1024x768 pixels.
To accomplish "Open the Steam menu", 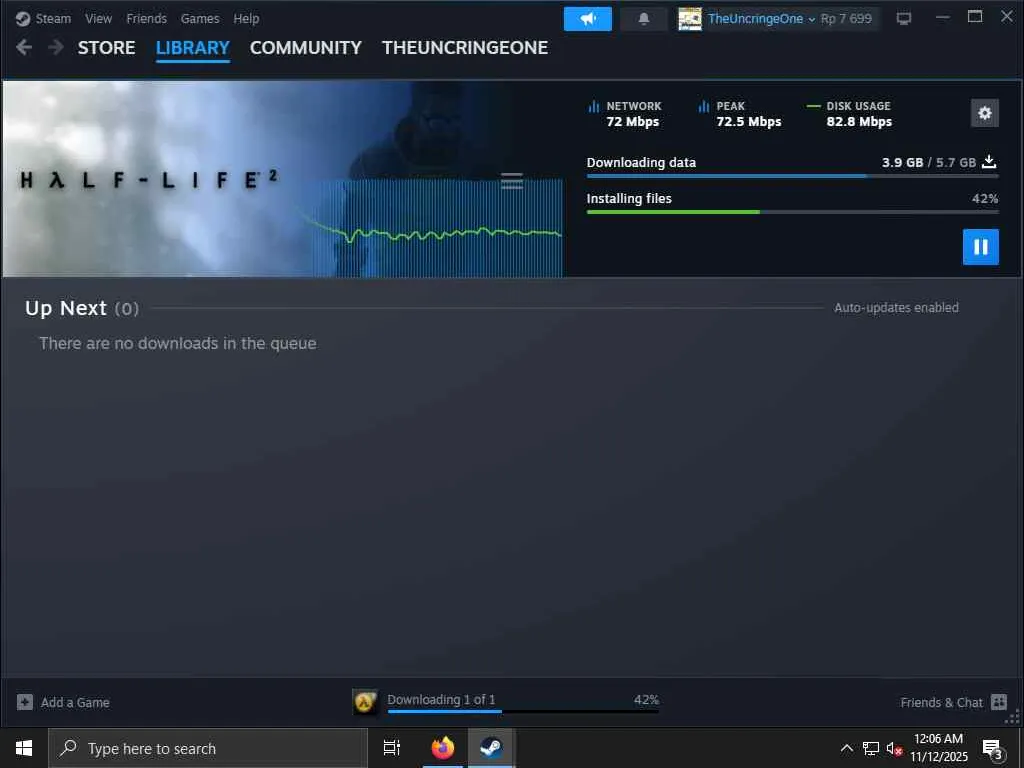I will pyautogui.click(x=54, y=18).
